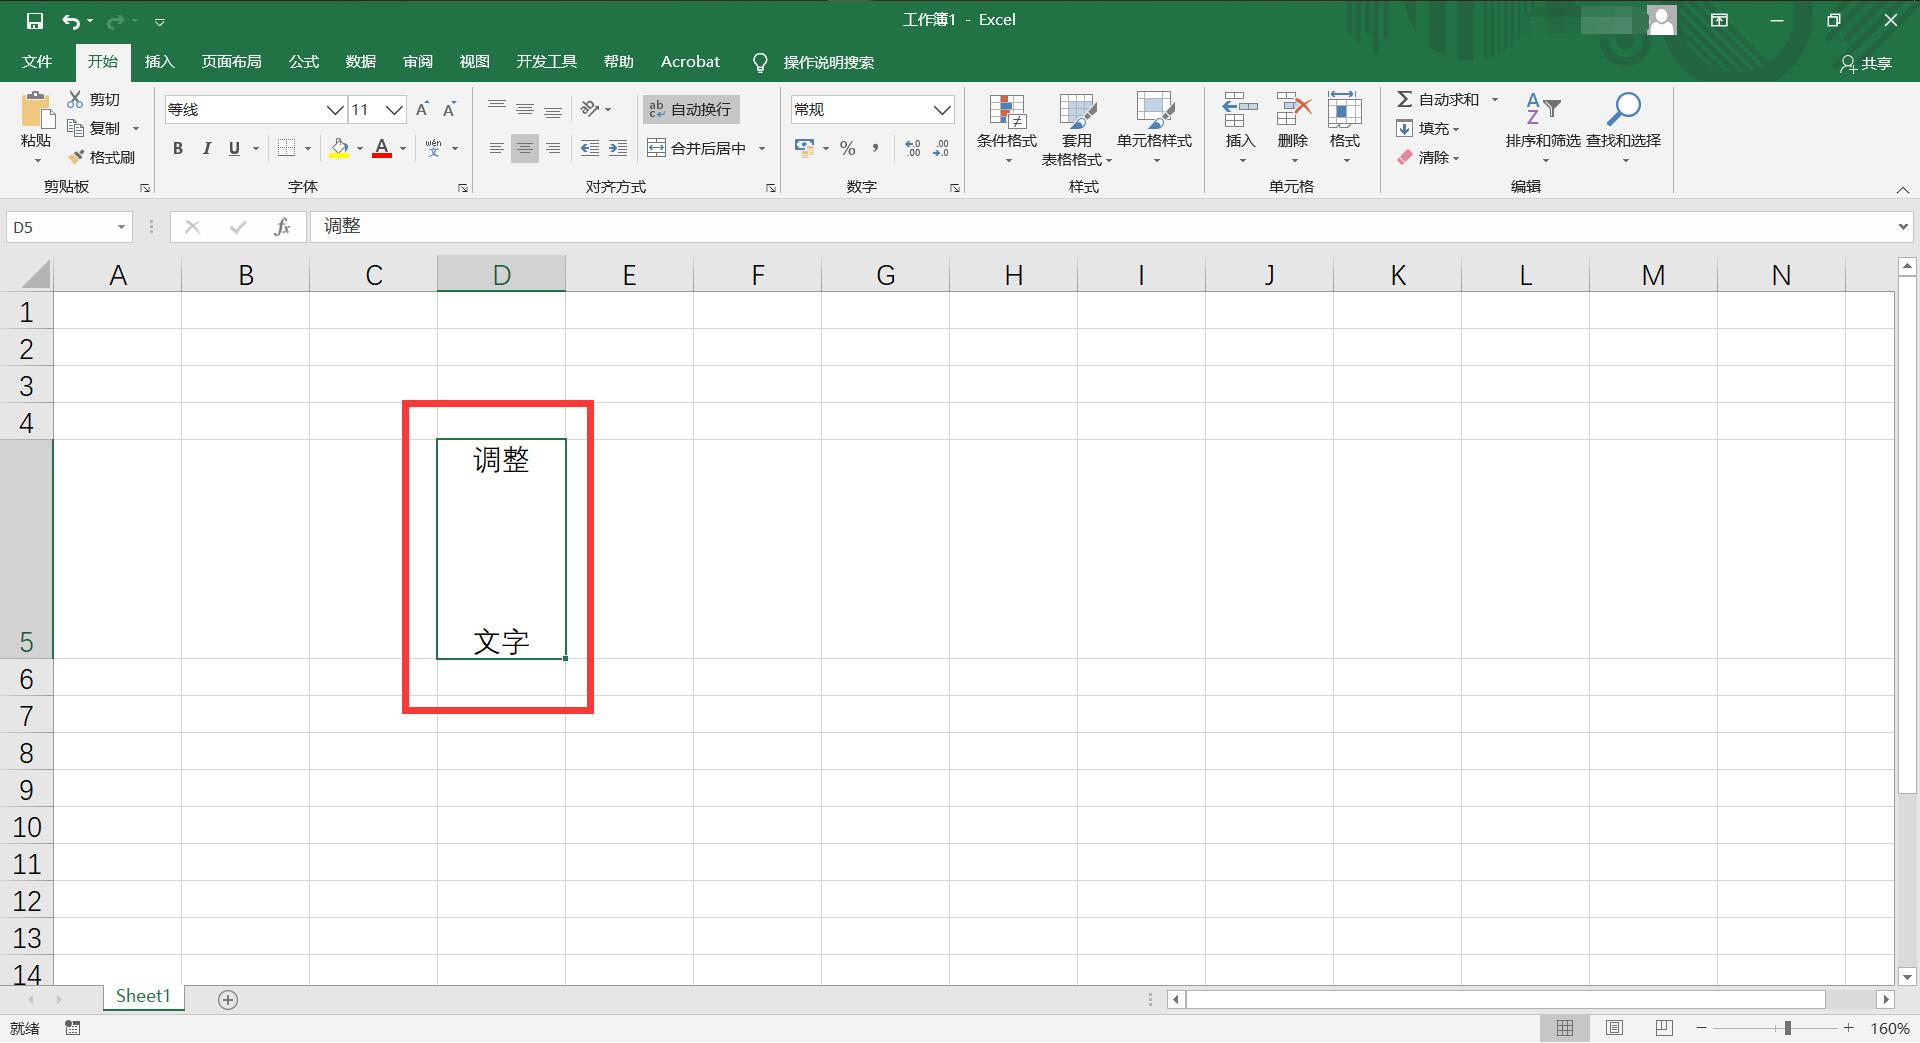Cut selection with 剪切
The width and height of the screenshot is (1920, 1043).
pyautogui.click(x=94, y=99)
